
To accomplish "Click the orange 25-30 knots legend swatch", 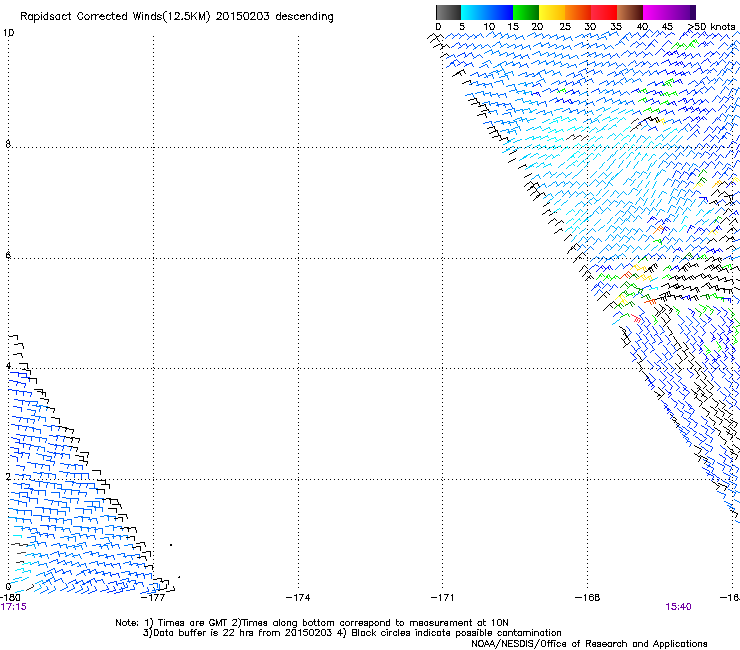I will pos(578,12).
